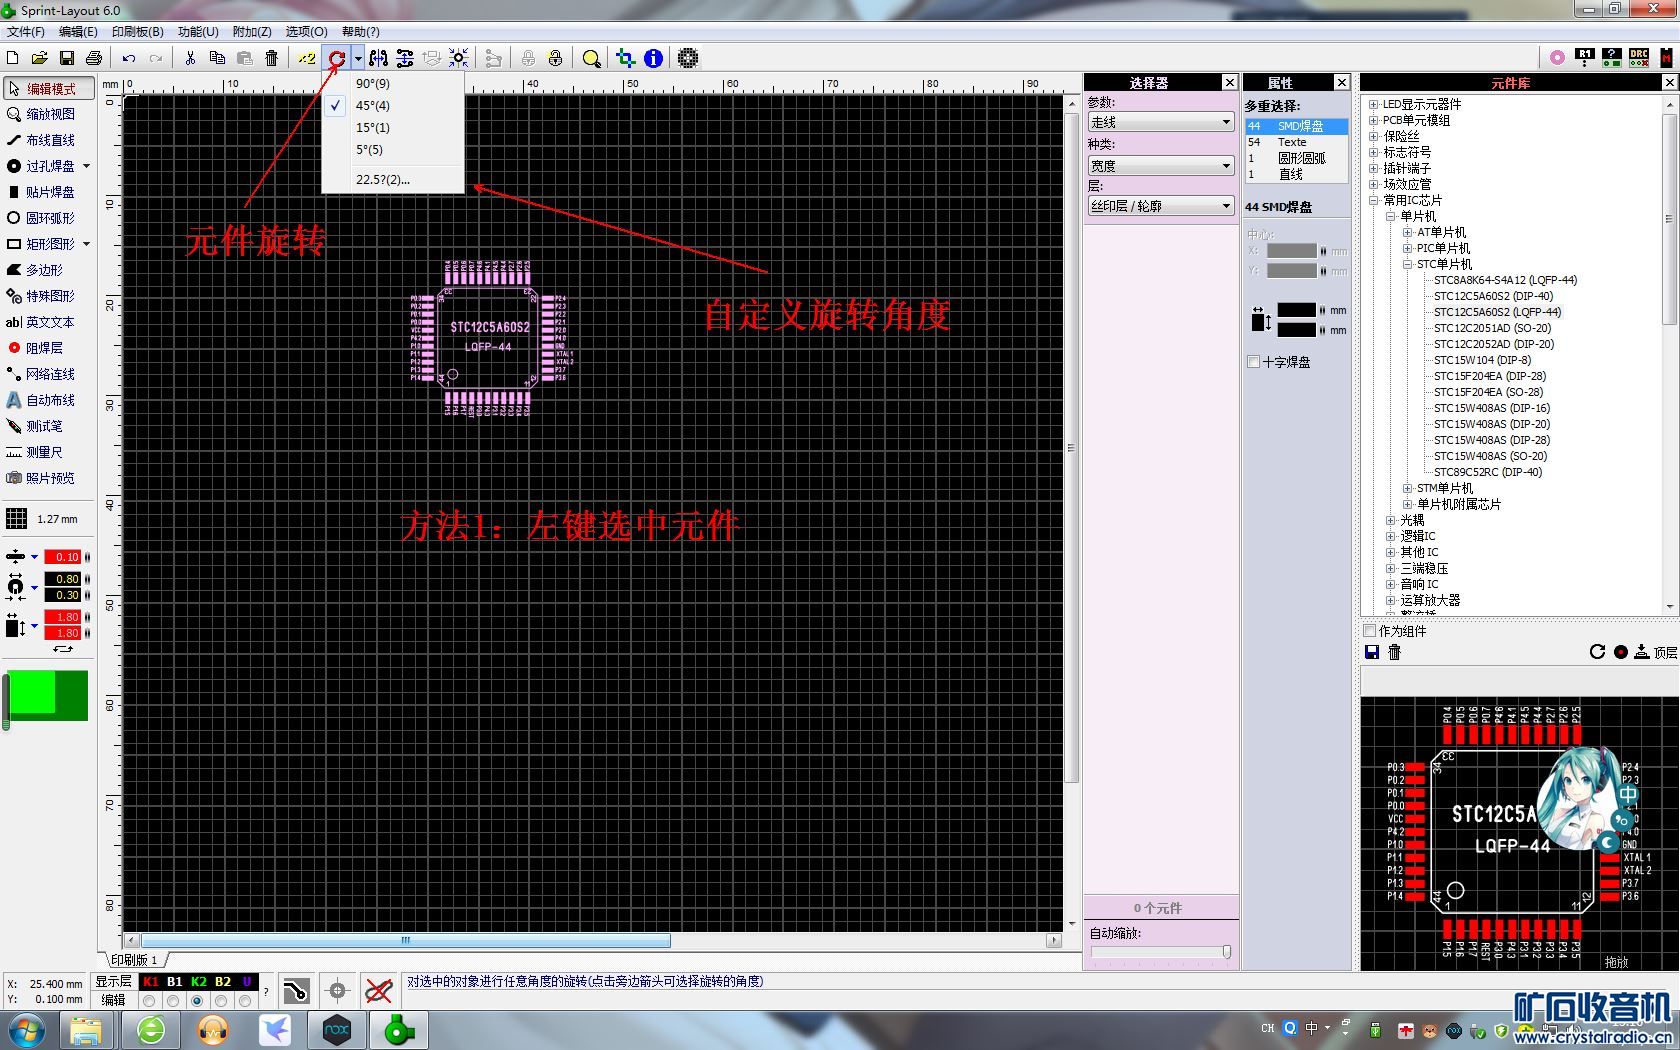Expand 光耦 library node
Image resolution: width=1680 pixels, height=1050 pixels.
pyautogui.click(x=1390, y=520)
